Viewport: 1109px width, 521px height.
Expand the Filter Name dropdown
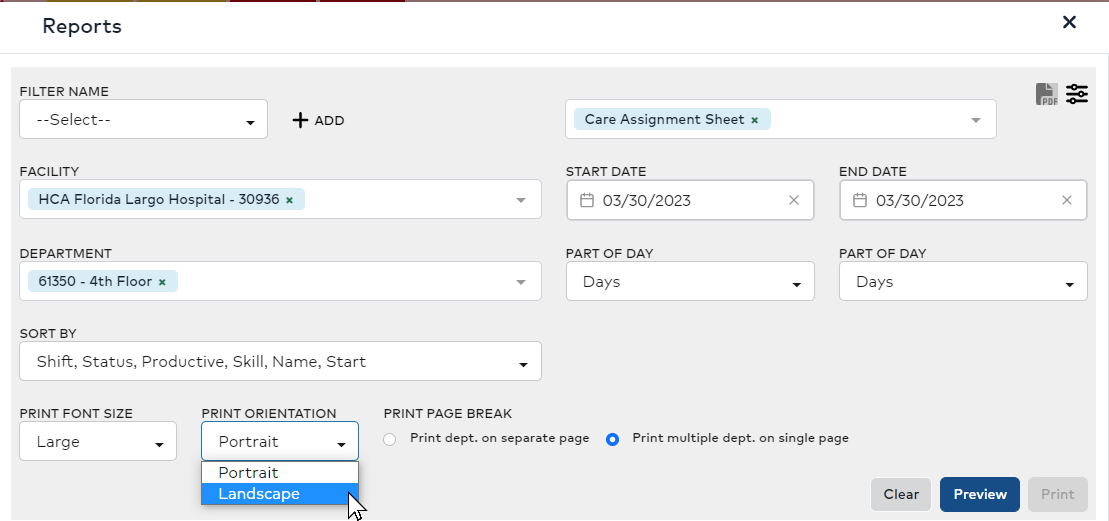coord(143,120)
